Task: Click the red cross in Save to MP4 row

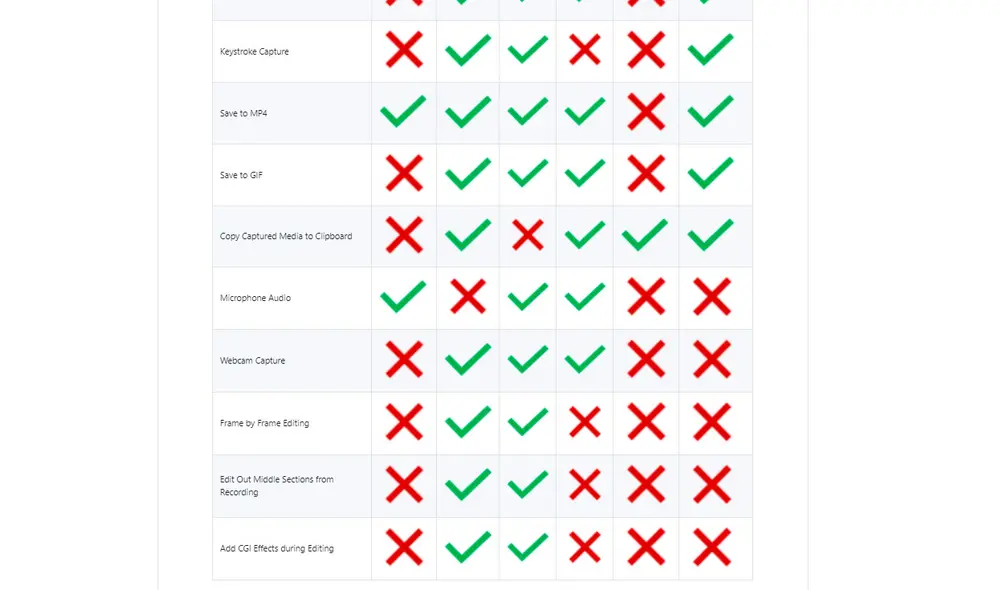Action: [646, 112]
